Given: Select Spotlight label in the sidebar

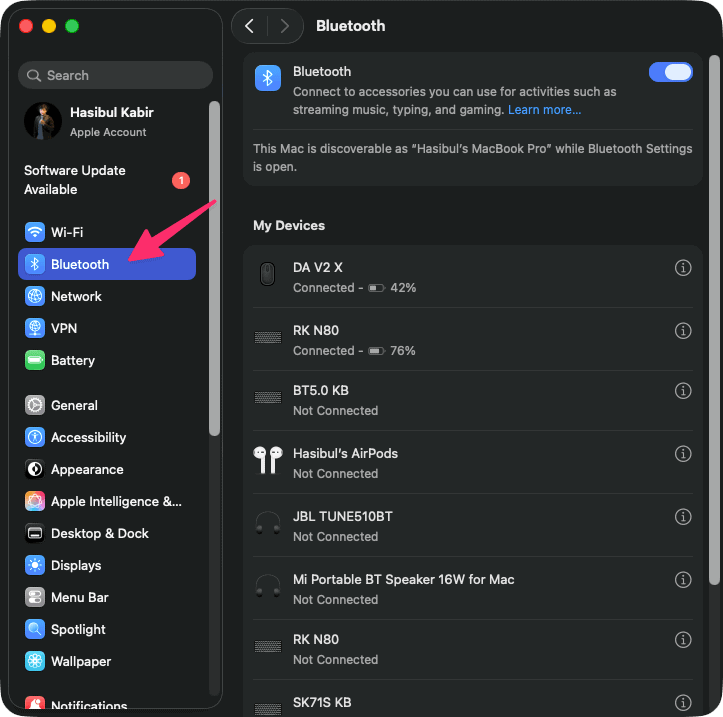Looking at the screenshot, I should 78,629.
